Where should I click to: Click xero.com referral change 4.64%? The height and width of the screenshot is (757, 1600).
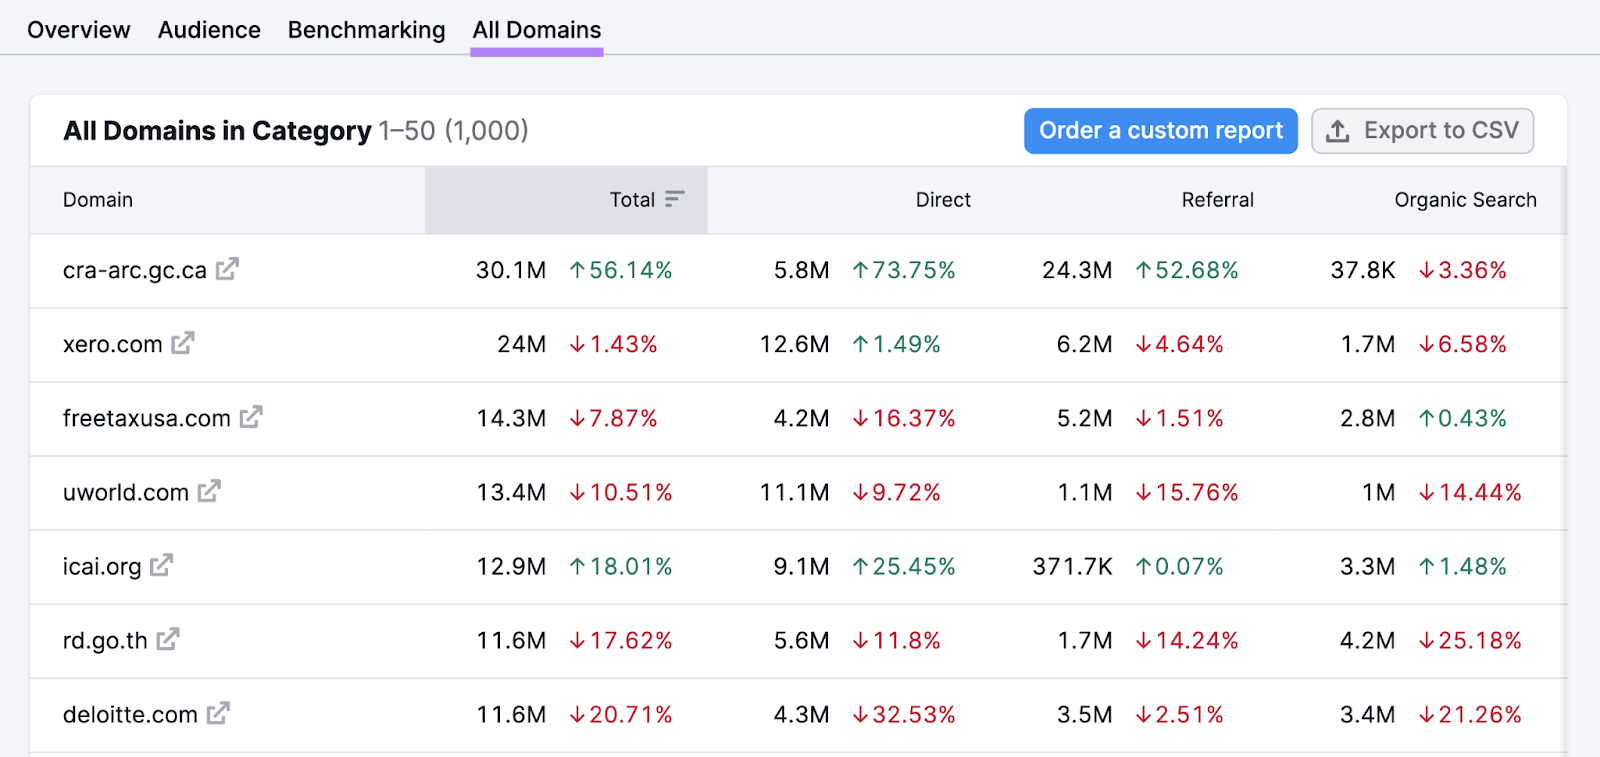tap(1180, 344)
